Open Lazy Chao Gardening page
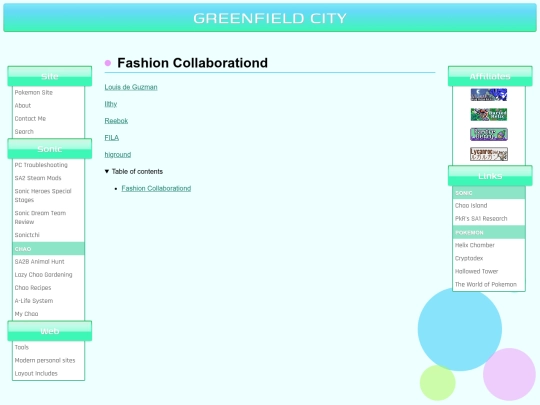 tap(43, 275)
